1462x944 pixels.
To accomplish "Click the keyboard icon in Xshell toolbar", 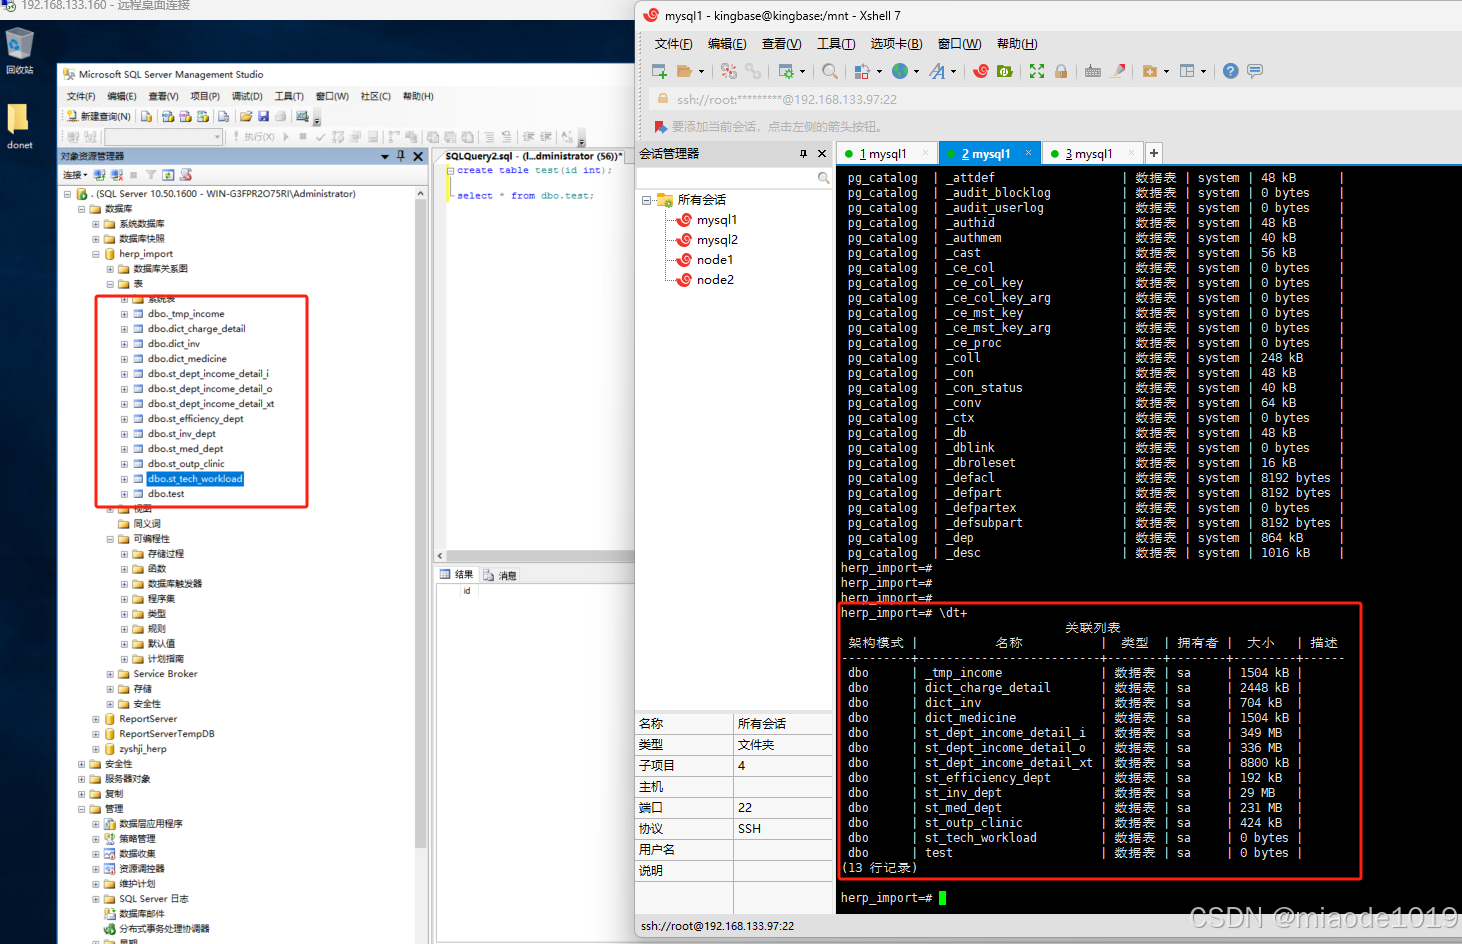I will coord(1093,71).
